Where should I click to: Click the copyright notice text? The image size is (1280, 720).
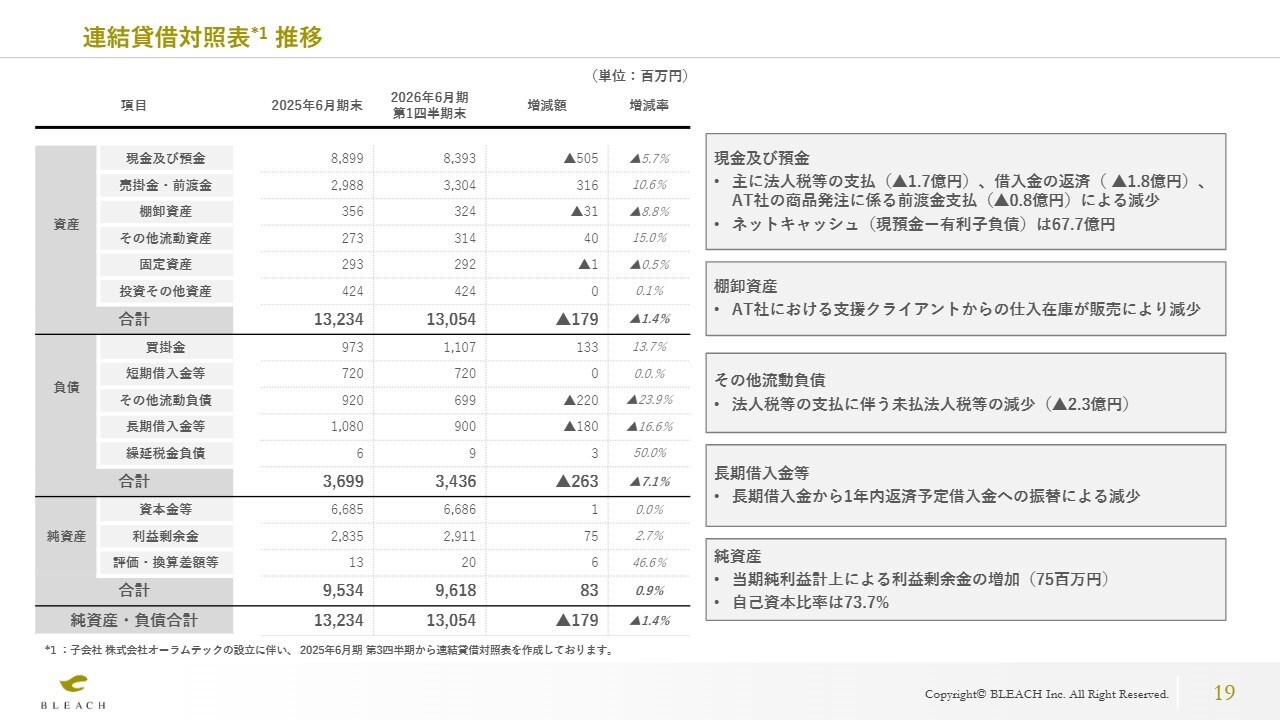[1046, 694]
